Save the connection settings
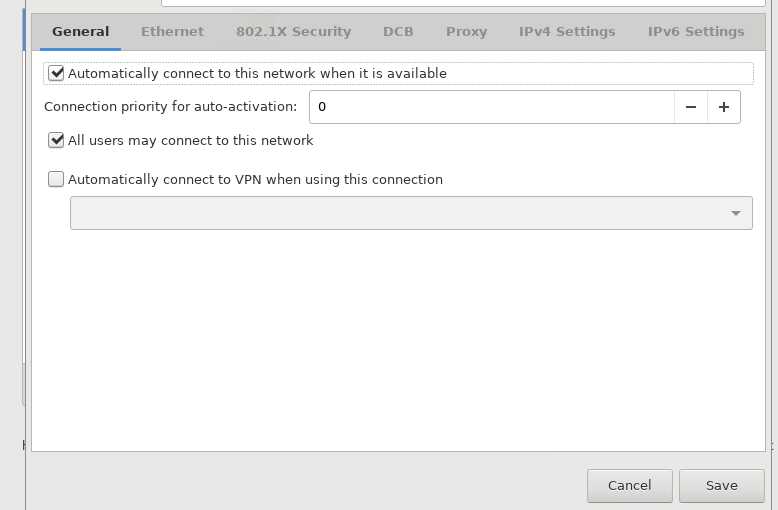778x510 pixels. 721,486
